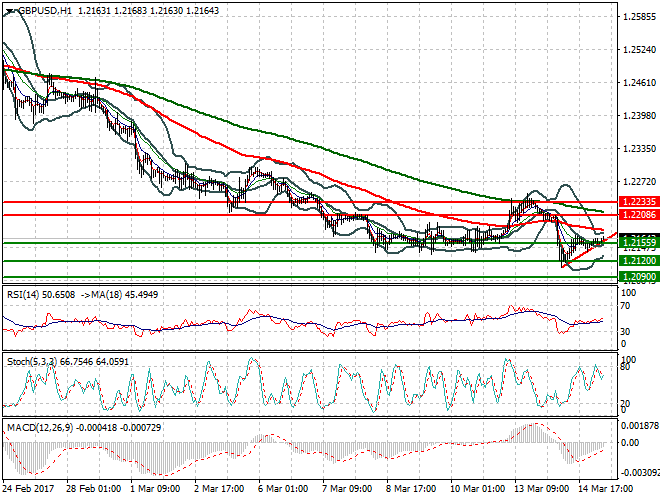Click the triangle arrow beside GBPUSD title
Image resolution: width=660 pixels, height=500 pixels.
click(7, 10)
